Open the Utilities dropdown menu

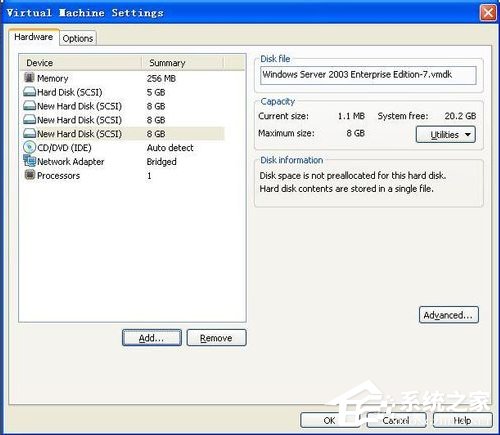click(446, 135)
